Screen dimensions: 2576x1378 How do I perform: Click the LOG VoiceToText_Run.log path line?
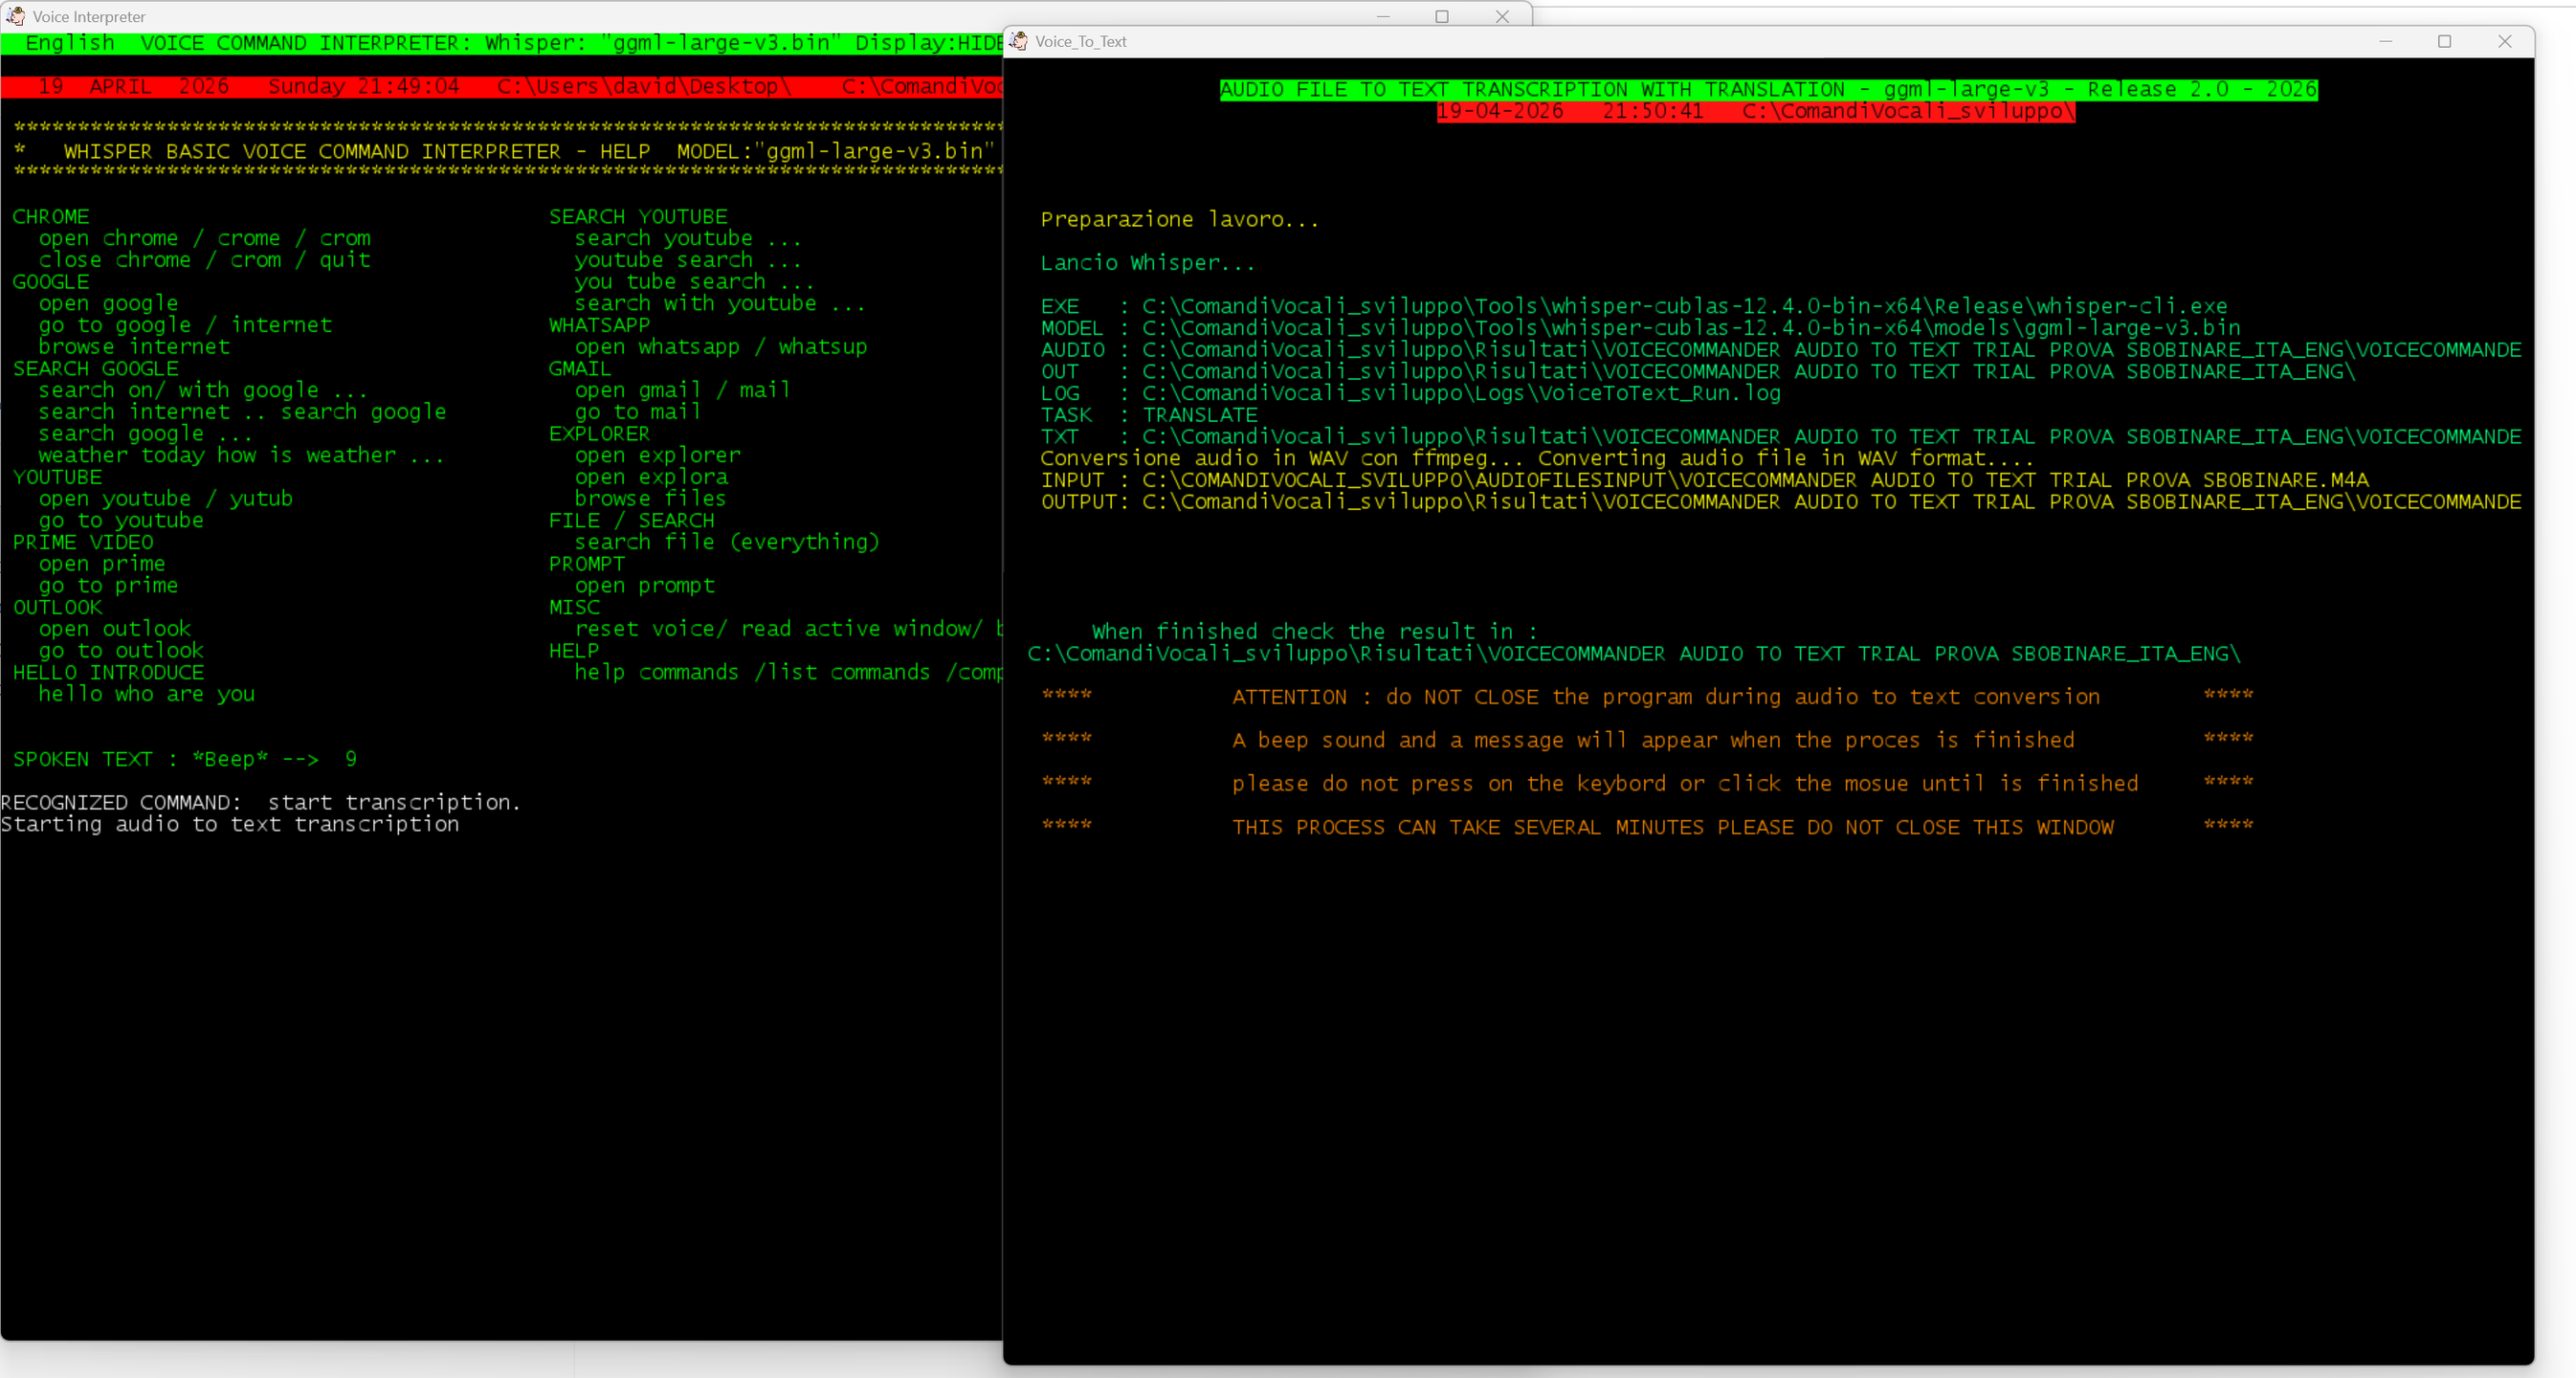coord(1410,393)
